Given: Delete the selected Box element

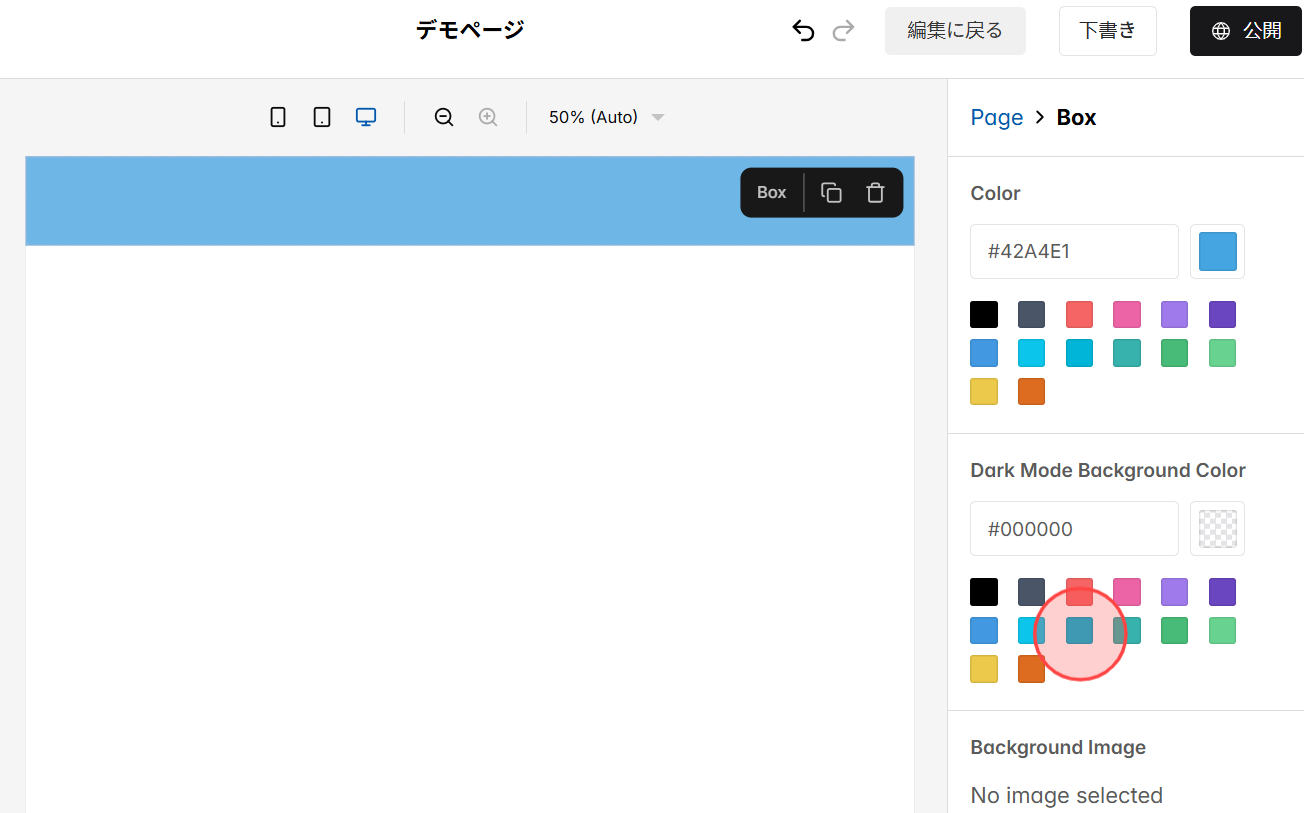Looking at the screenshot, I should pyautogui.click(x=875, y=192).
